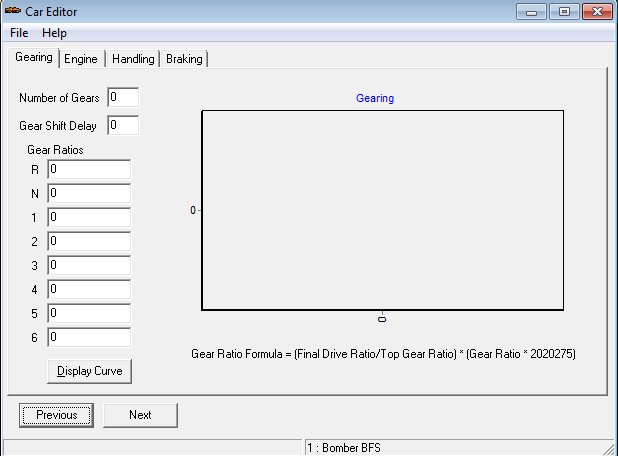Focus the gear 6 ratio field
Viewport: 618px width, 456px height.
pos(89,337)
